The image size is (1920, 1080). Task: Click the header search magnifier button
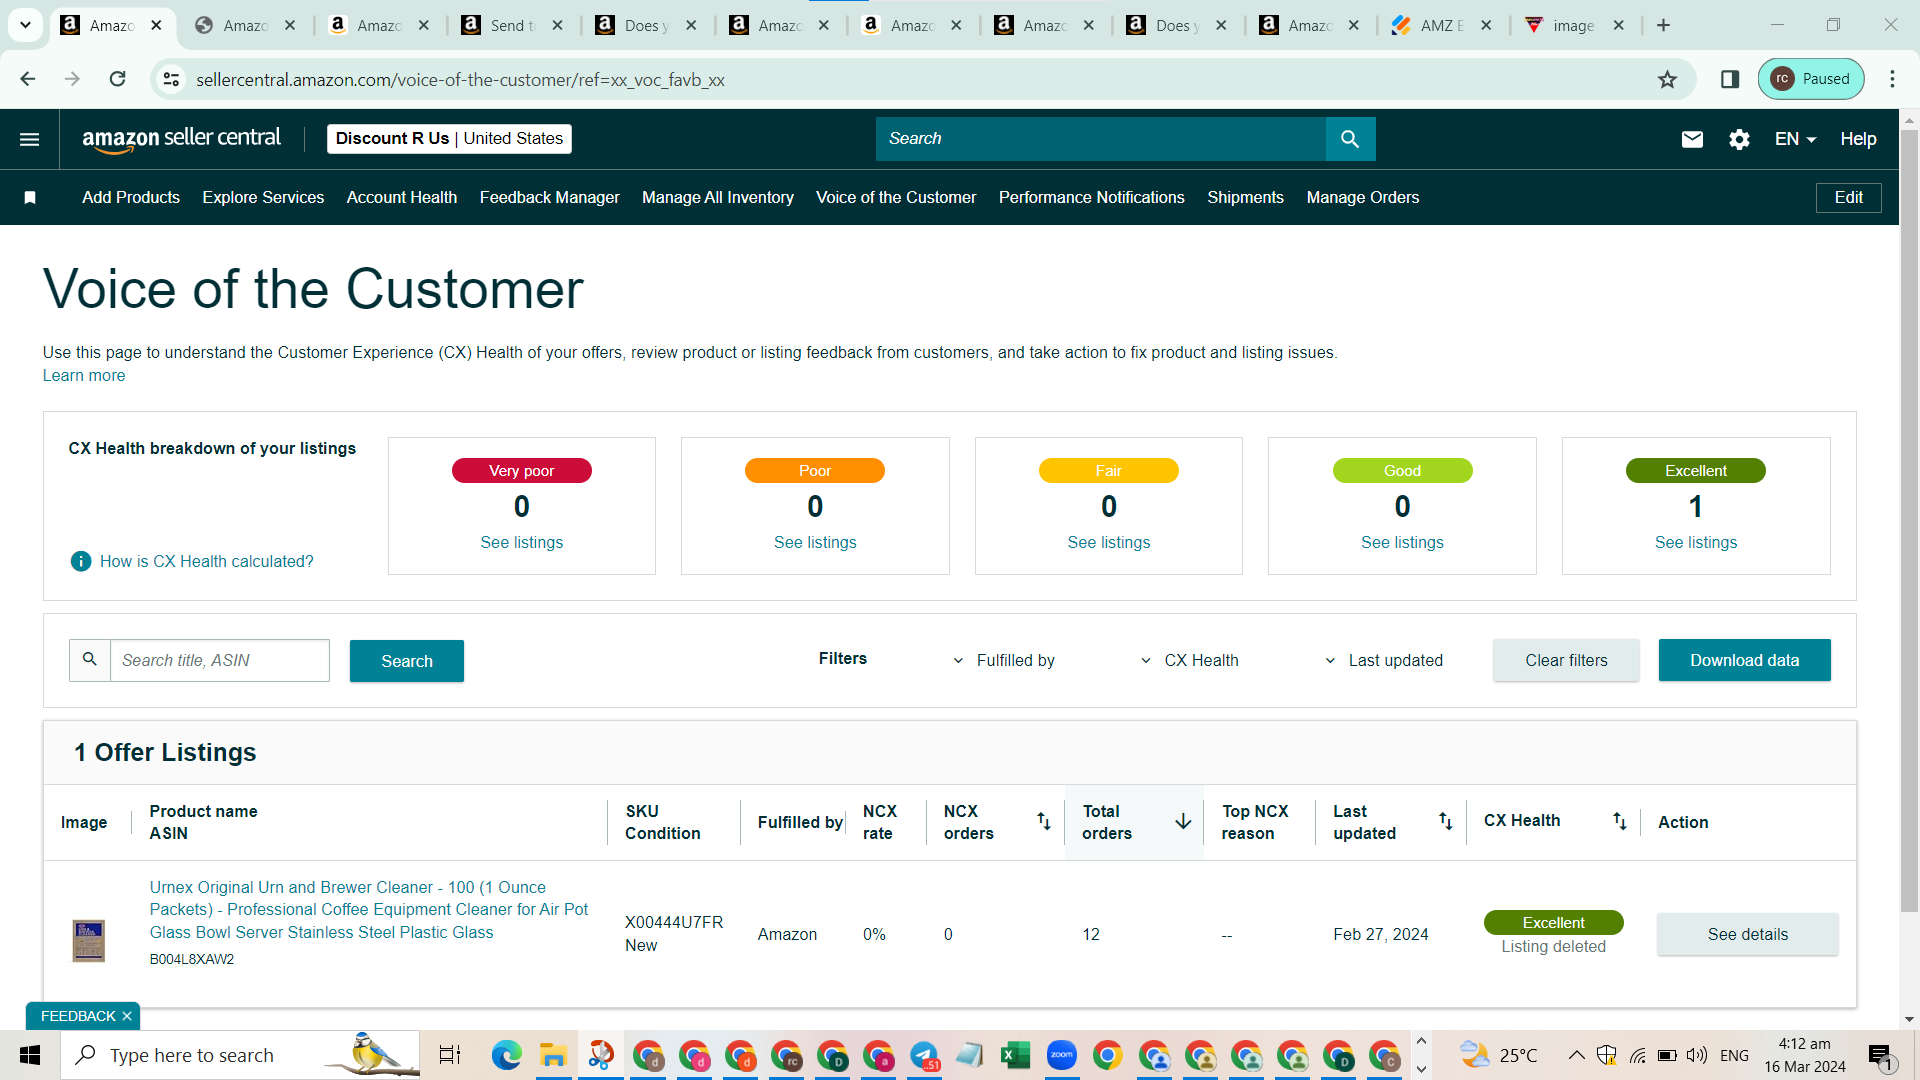pyautogui.click(x=1350, y=139)
